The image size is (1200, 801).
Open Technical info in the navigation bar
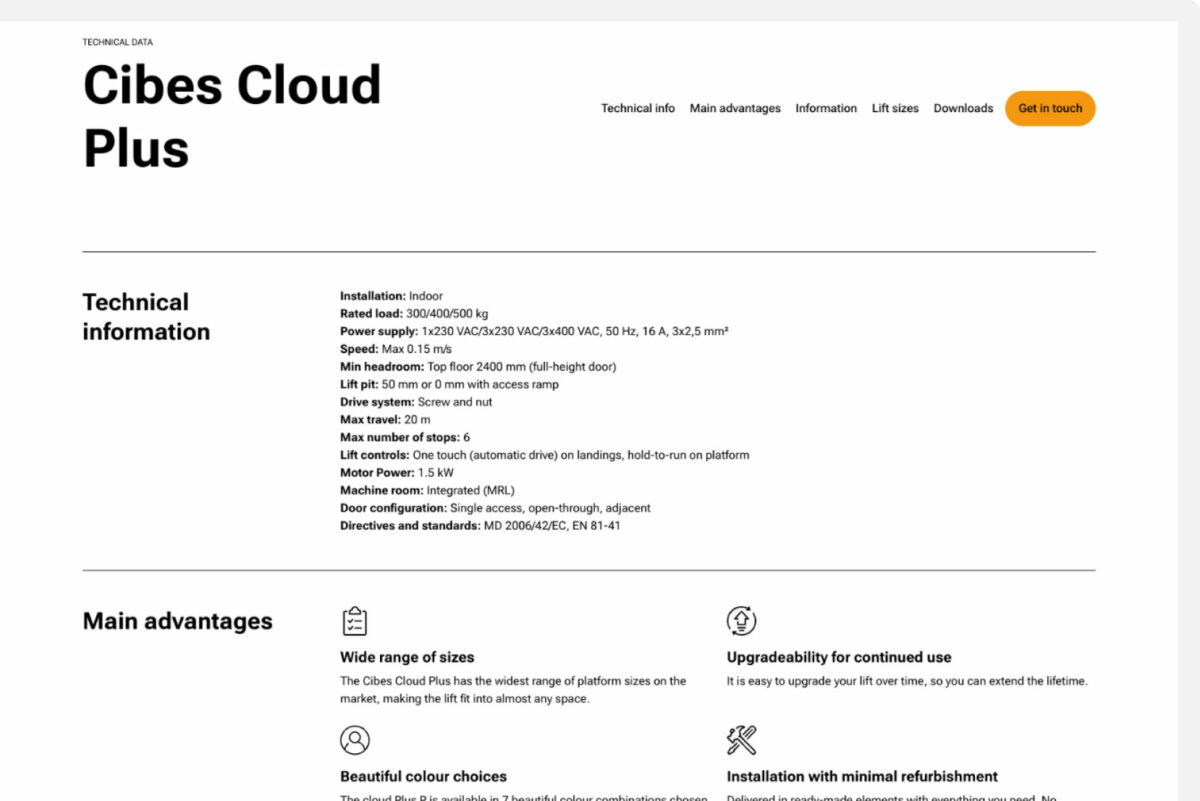(x=637, y=108)
